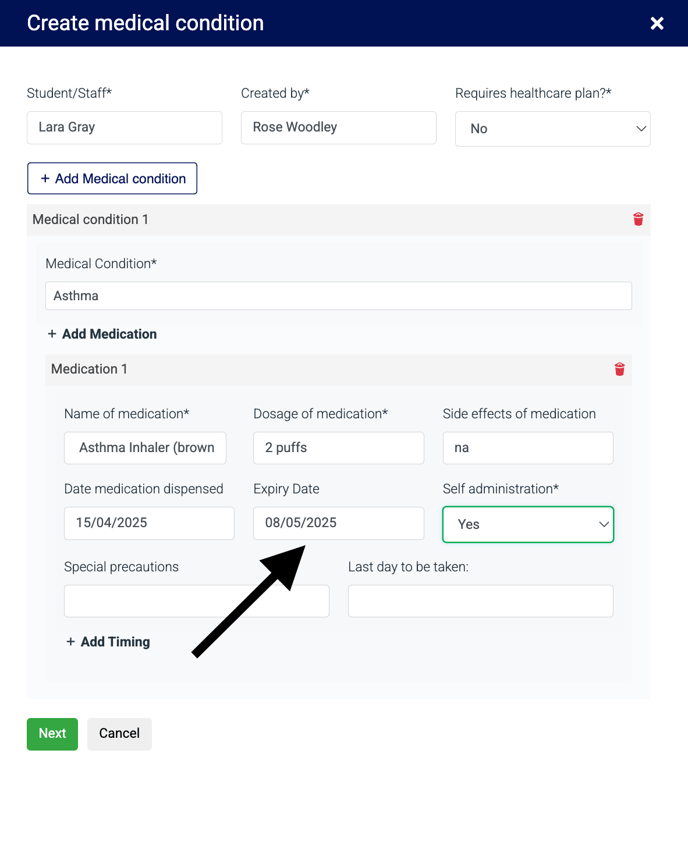The image size is (688, 846).
Task: Focus the Student/Staff field showing Lara Gray
Action: (125, 127)
